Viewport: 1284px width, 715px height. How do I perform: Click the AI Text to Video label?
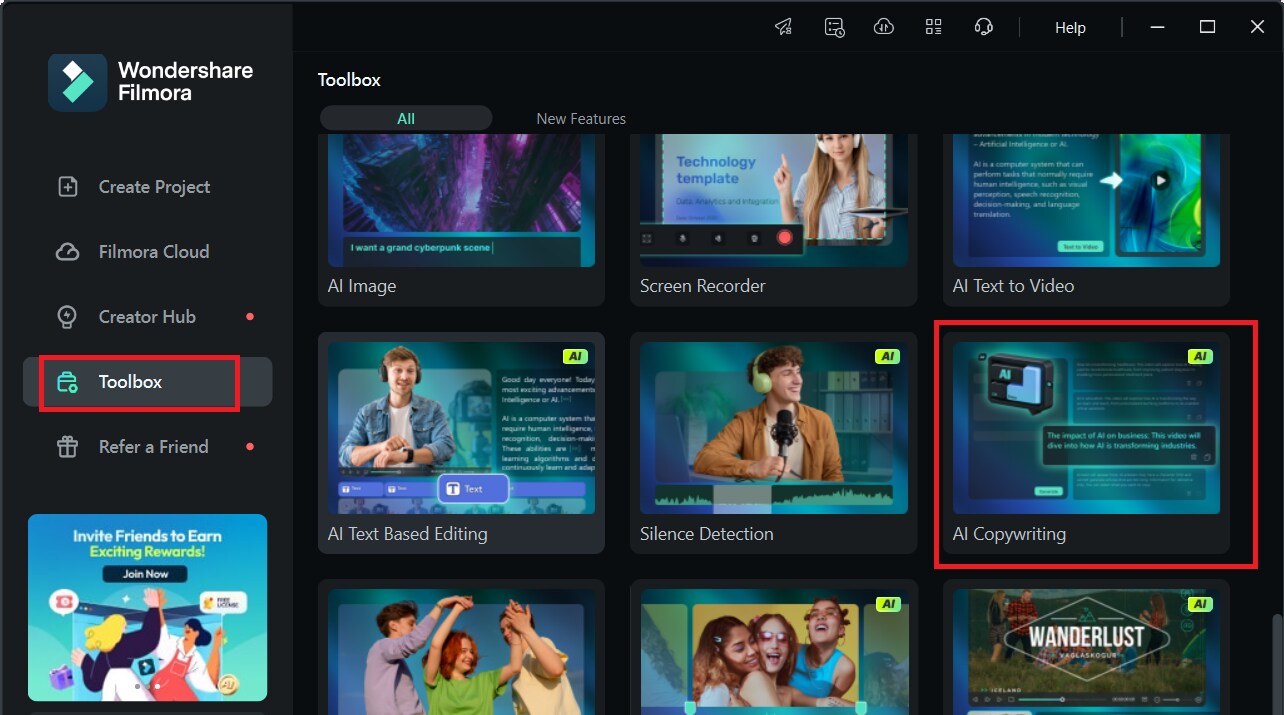1013,286
